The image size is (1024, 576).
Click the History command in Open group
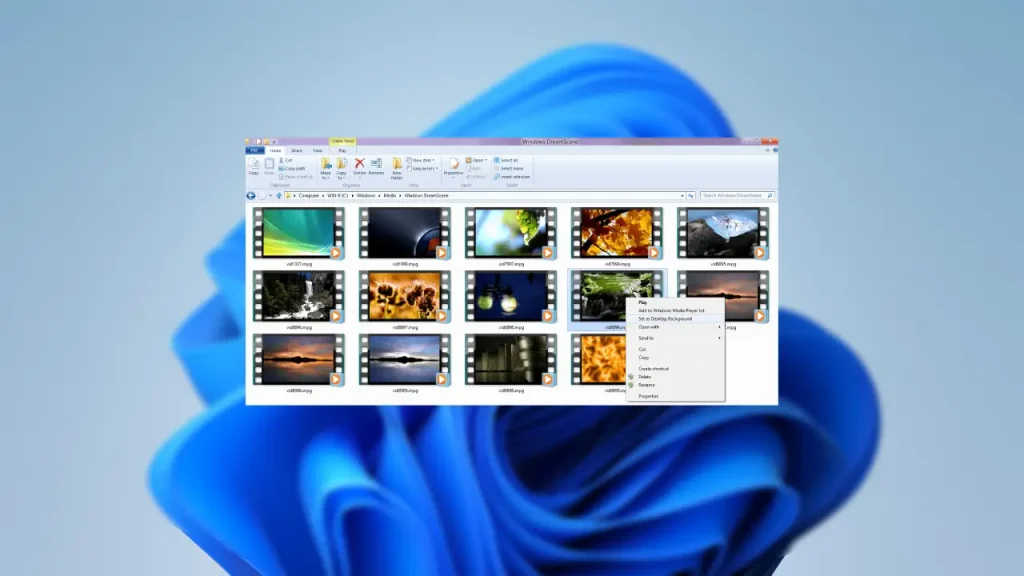pyautogui.click(x=476, y=177)
